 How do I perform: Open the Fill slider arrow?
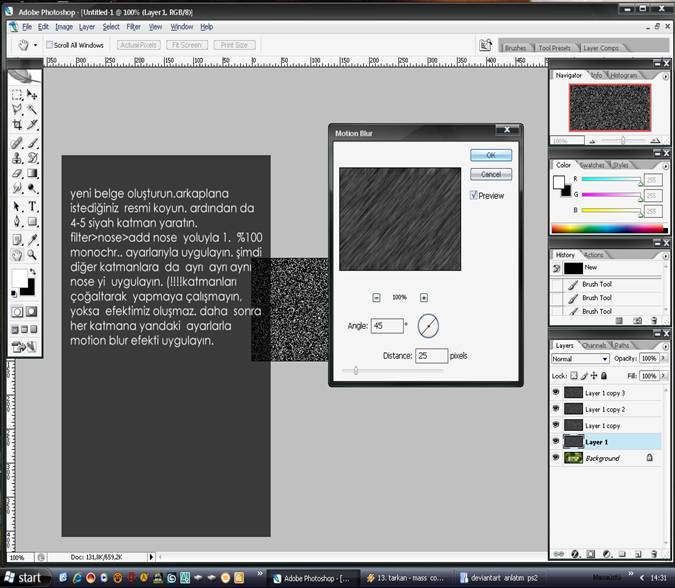(664, 376)
